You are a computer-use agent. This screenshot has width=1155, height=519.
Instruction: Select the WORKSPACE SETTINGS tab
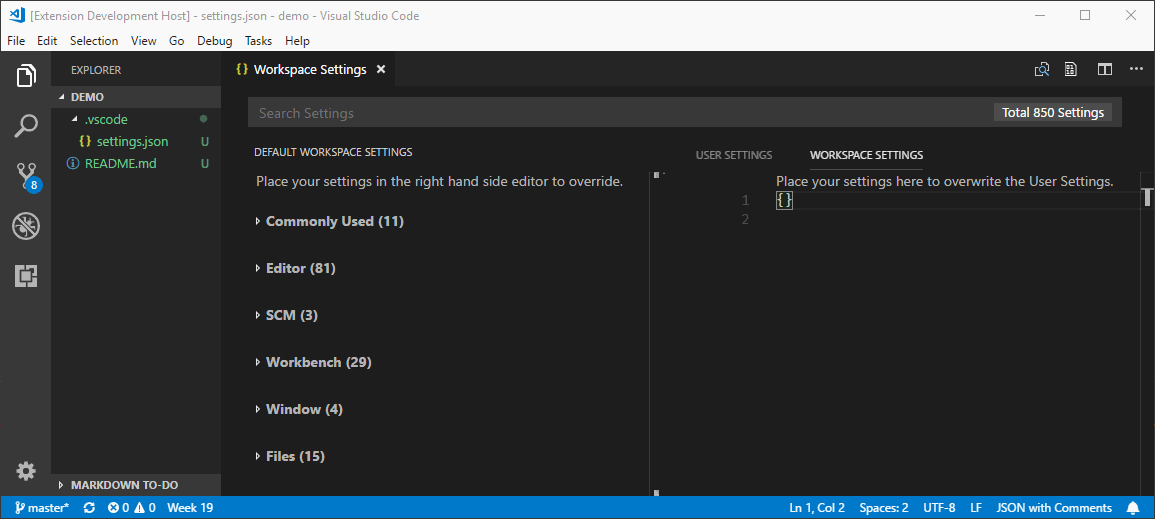866,155
